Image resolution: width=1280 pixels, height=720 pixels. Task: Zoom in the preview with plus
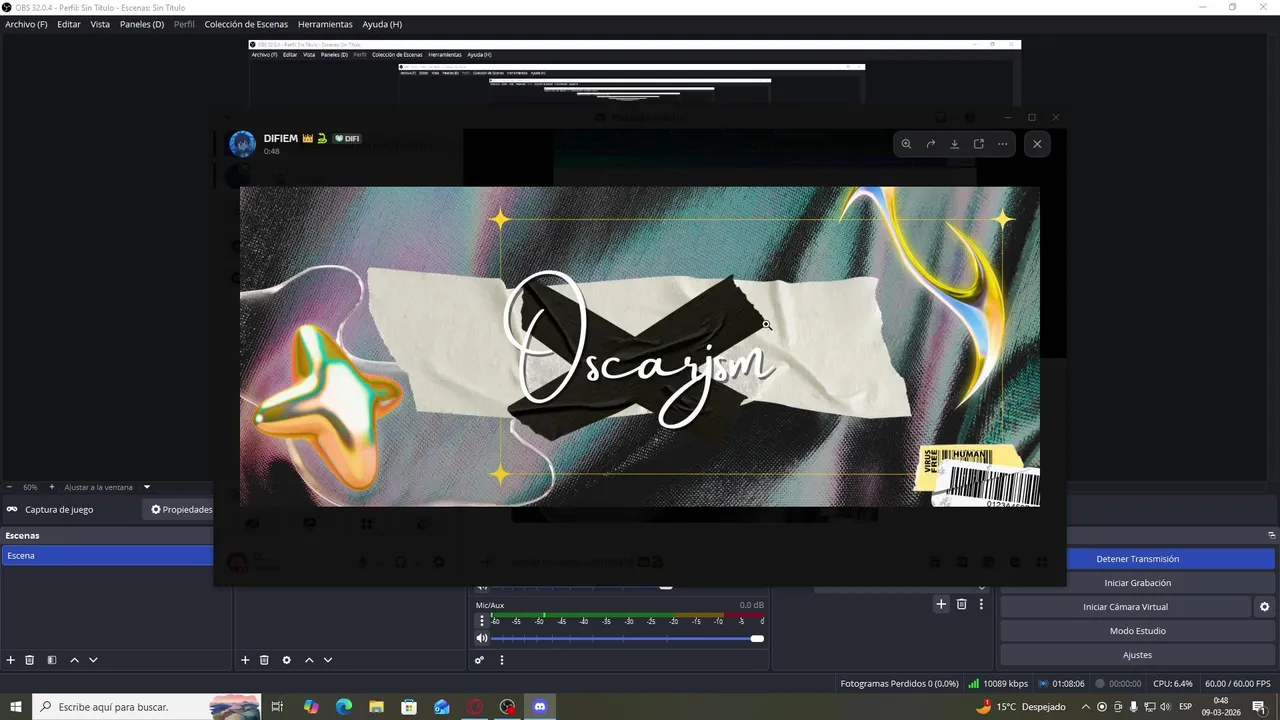pyautogui.click(x=52, y=487)
